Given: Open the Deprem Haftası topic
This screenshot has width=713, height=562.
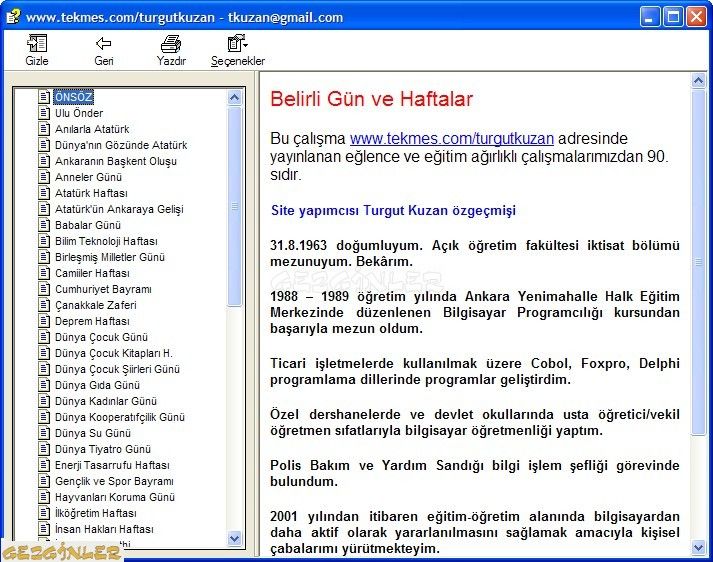Looking at the screenshot, I should 92,321.
